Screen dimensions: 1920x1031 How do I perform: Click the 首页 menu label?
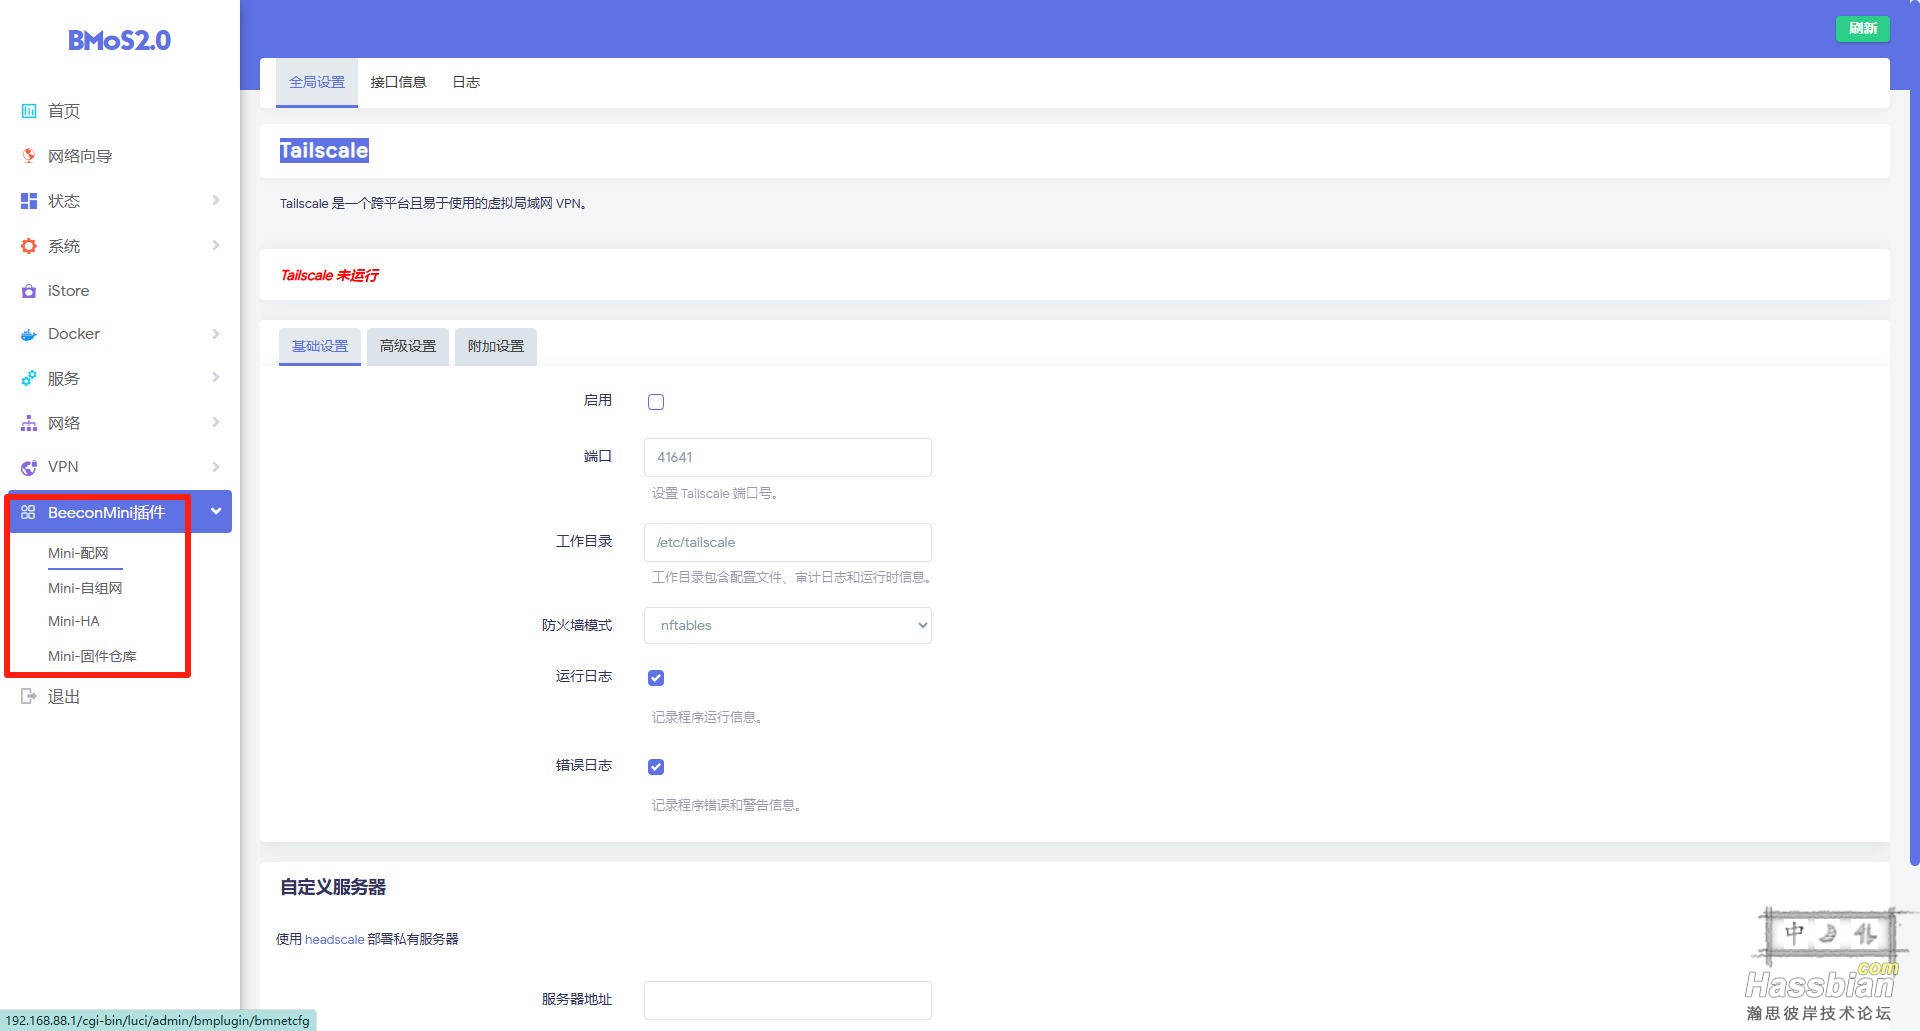tap(64, 111)
